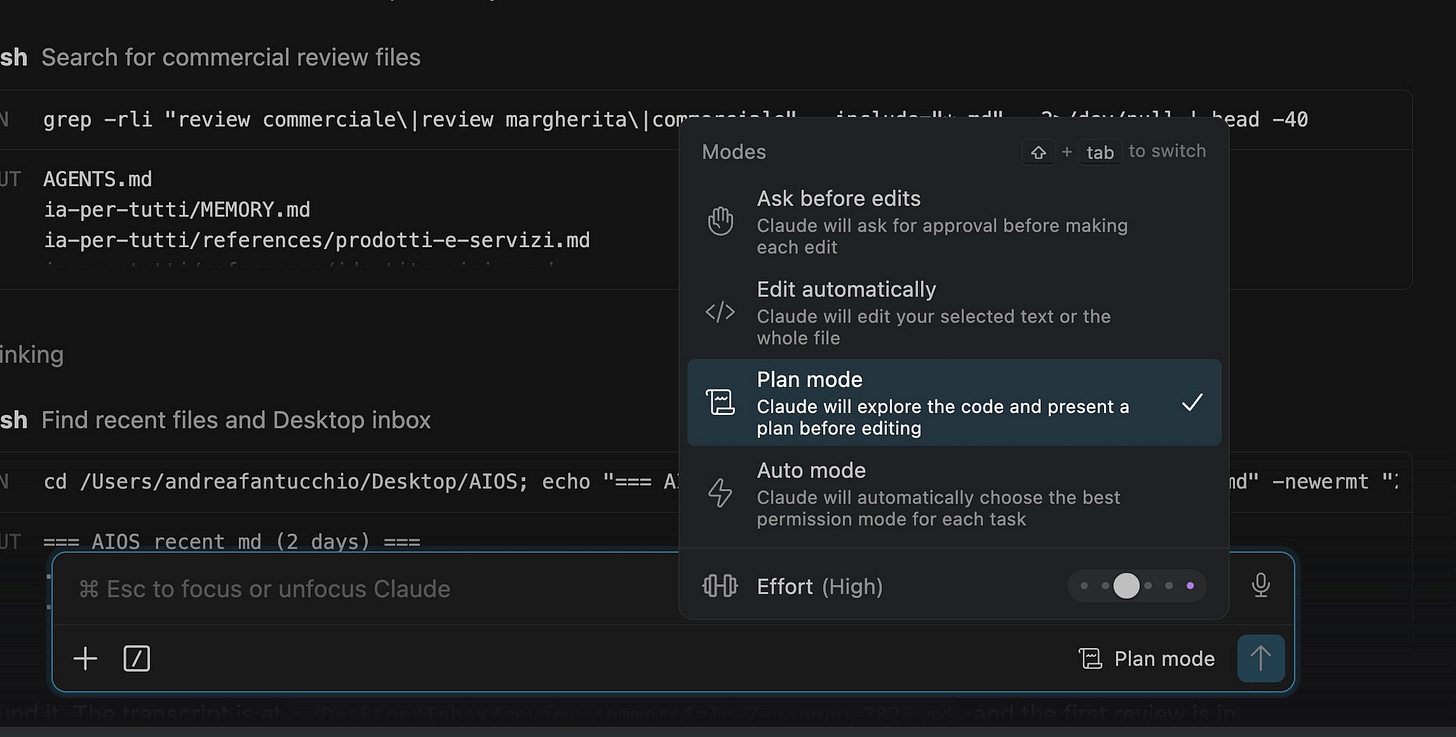Open the slash commands icon
The height and width of the screenshot is (737, 1456).
137,658
